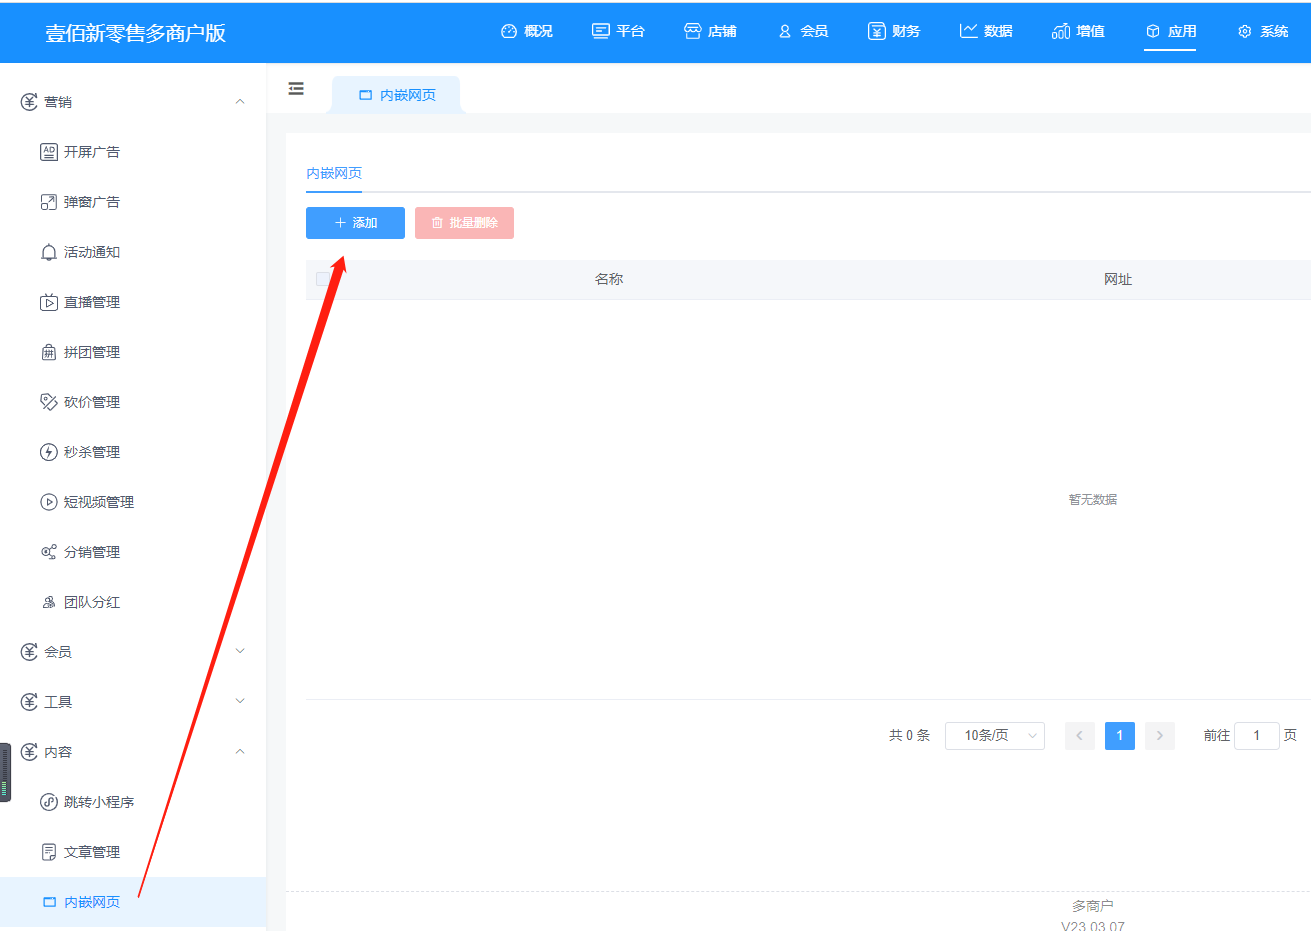Click the 店铺 shop icon in the top bar
This screenshot has height=931, width=1311.
(692, 31)
